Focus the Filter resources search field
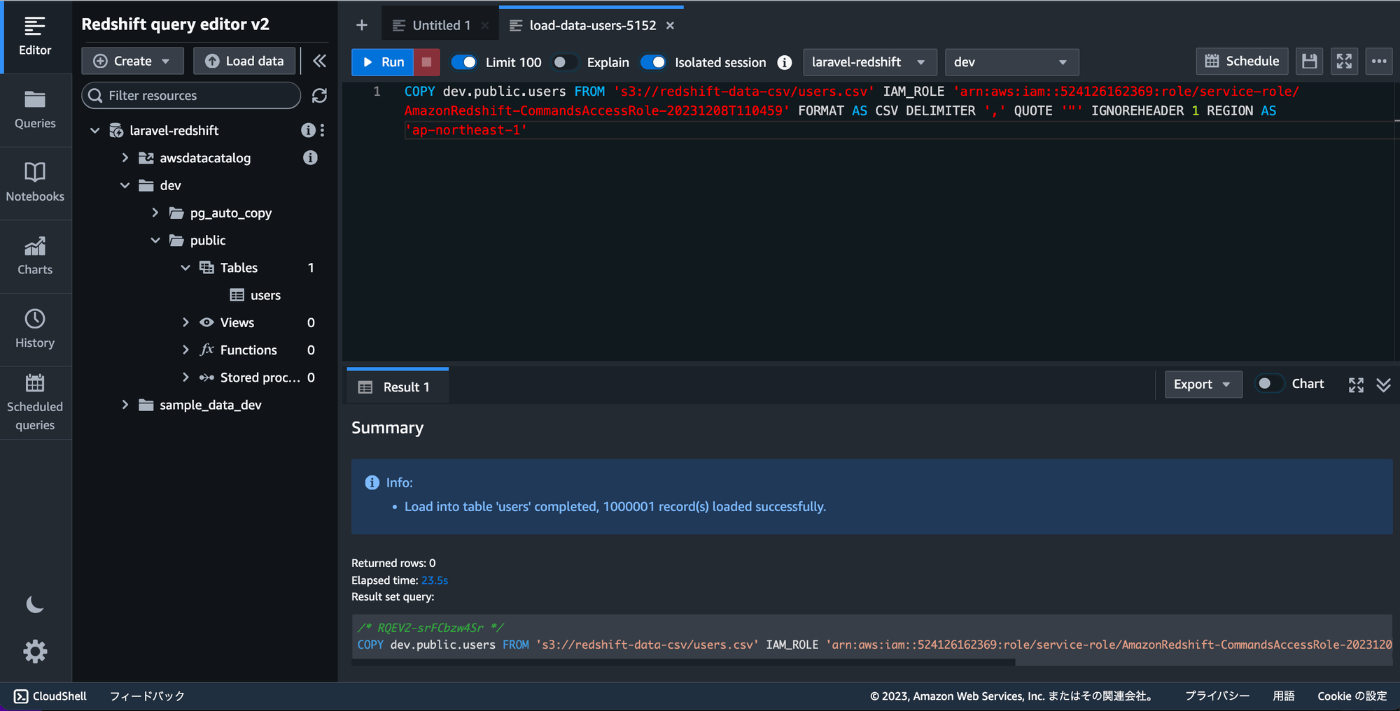The width and height of the screenshot is (1400, 711). [191, 96]
